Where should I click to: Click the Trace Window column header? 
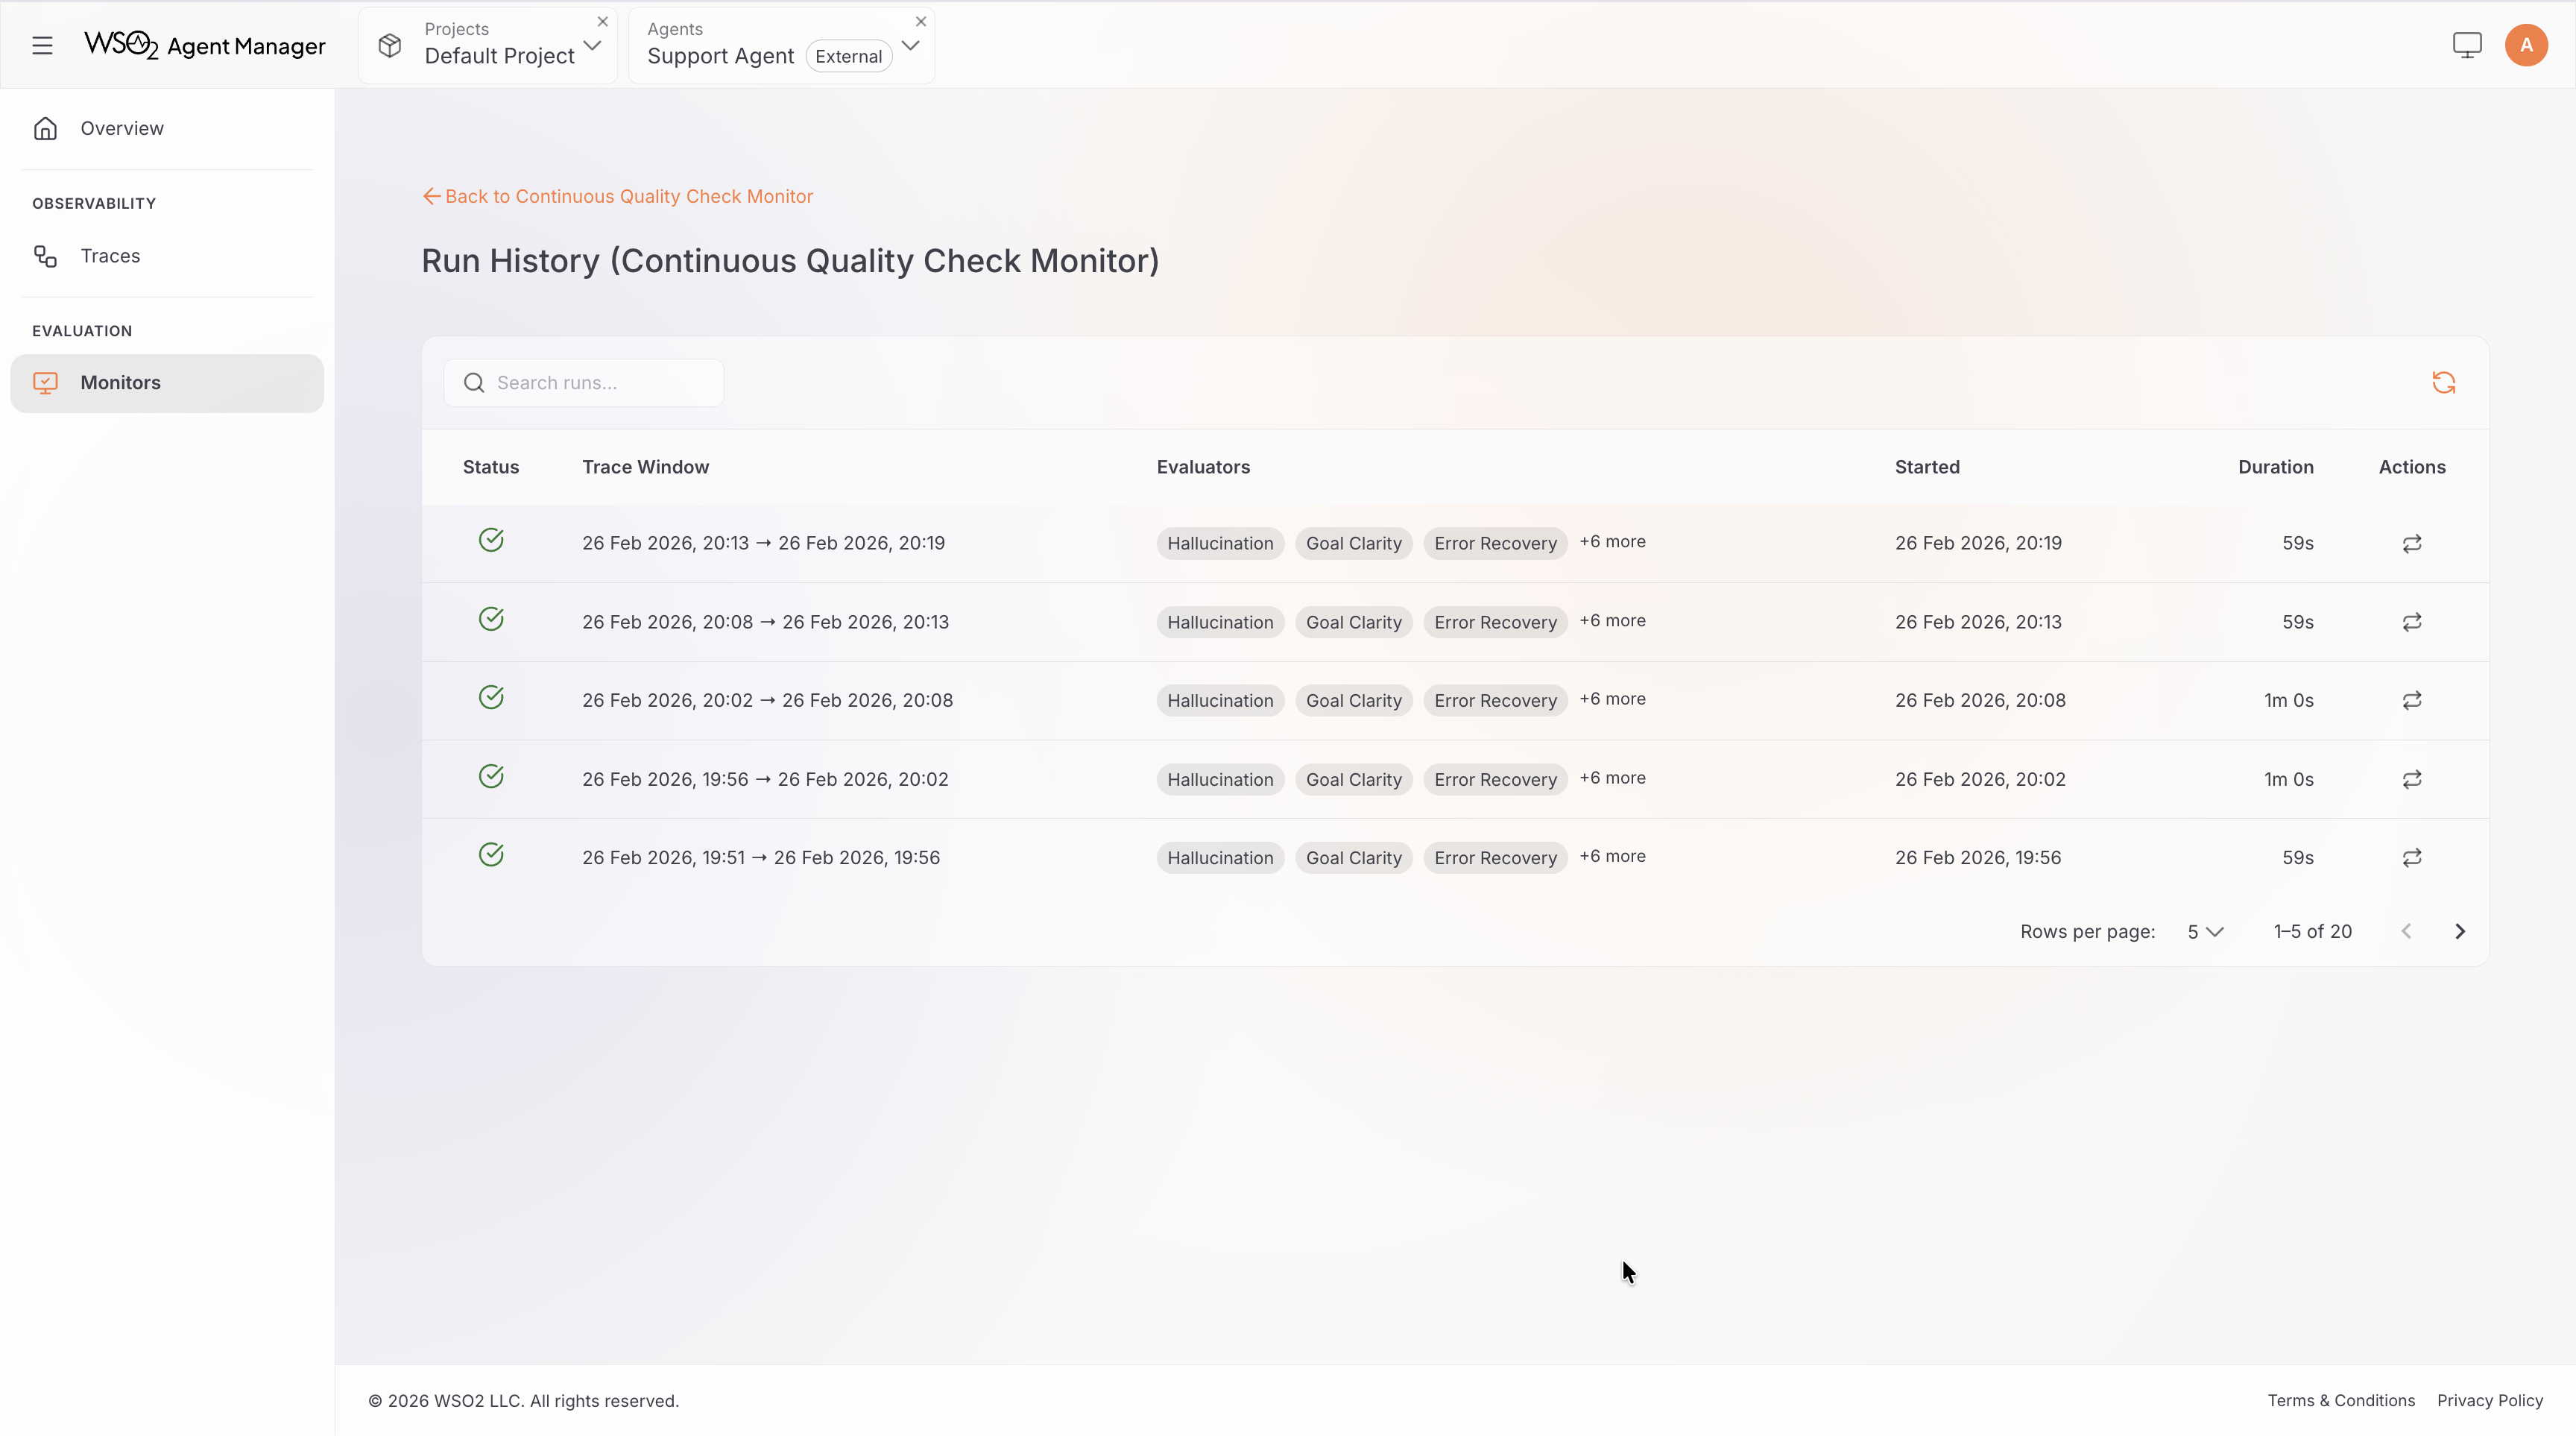pyautogui.click(x=645, y=467)
